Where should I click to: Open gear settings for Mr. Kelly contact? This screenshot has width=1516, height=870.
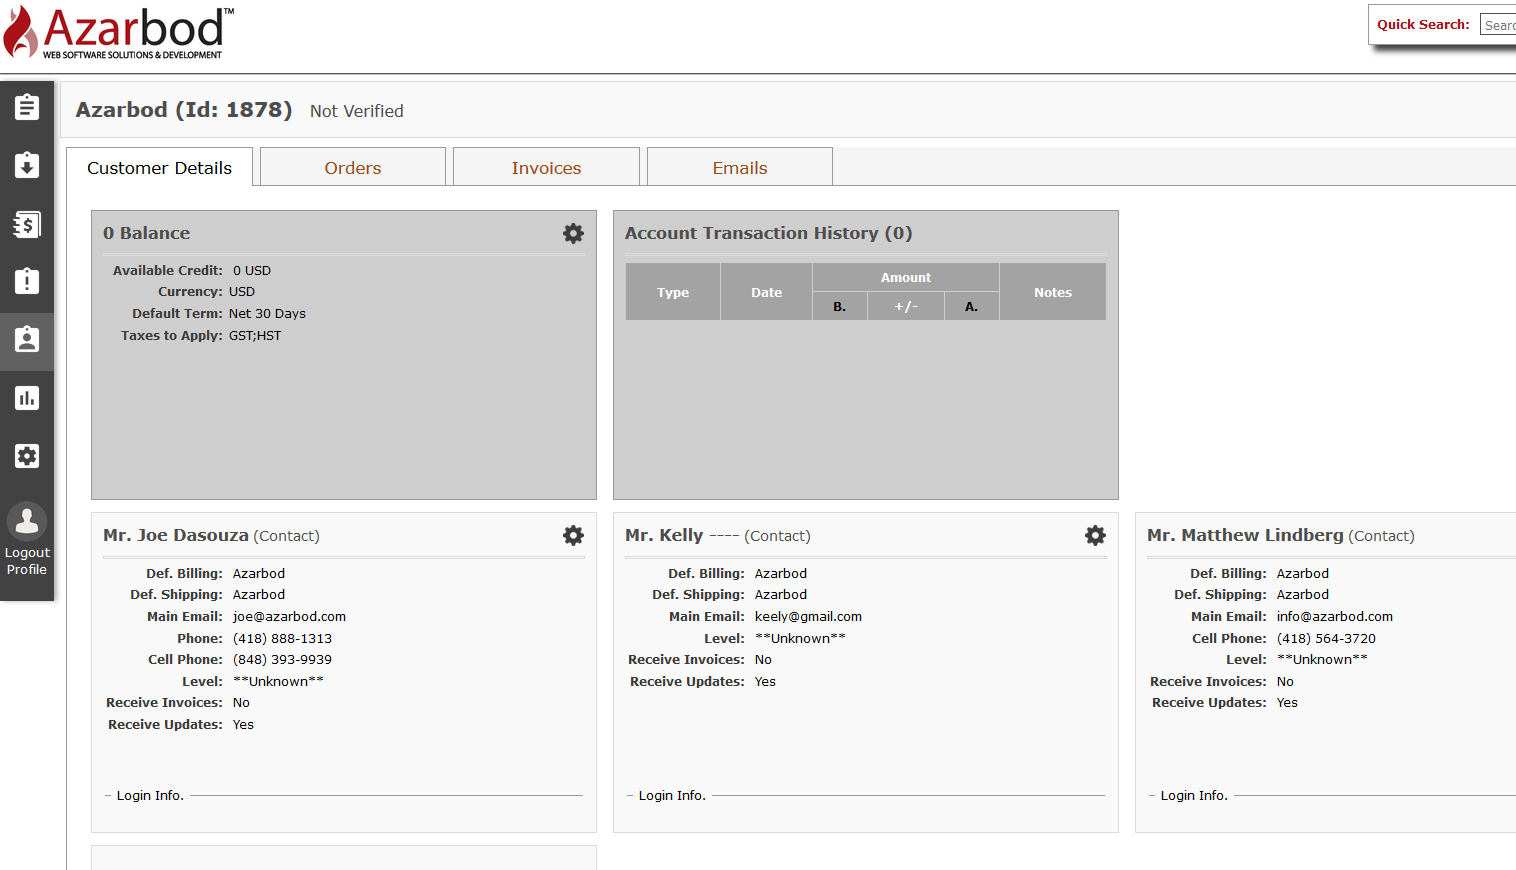pyautogui.click(x=1095, y=535)
